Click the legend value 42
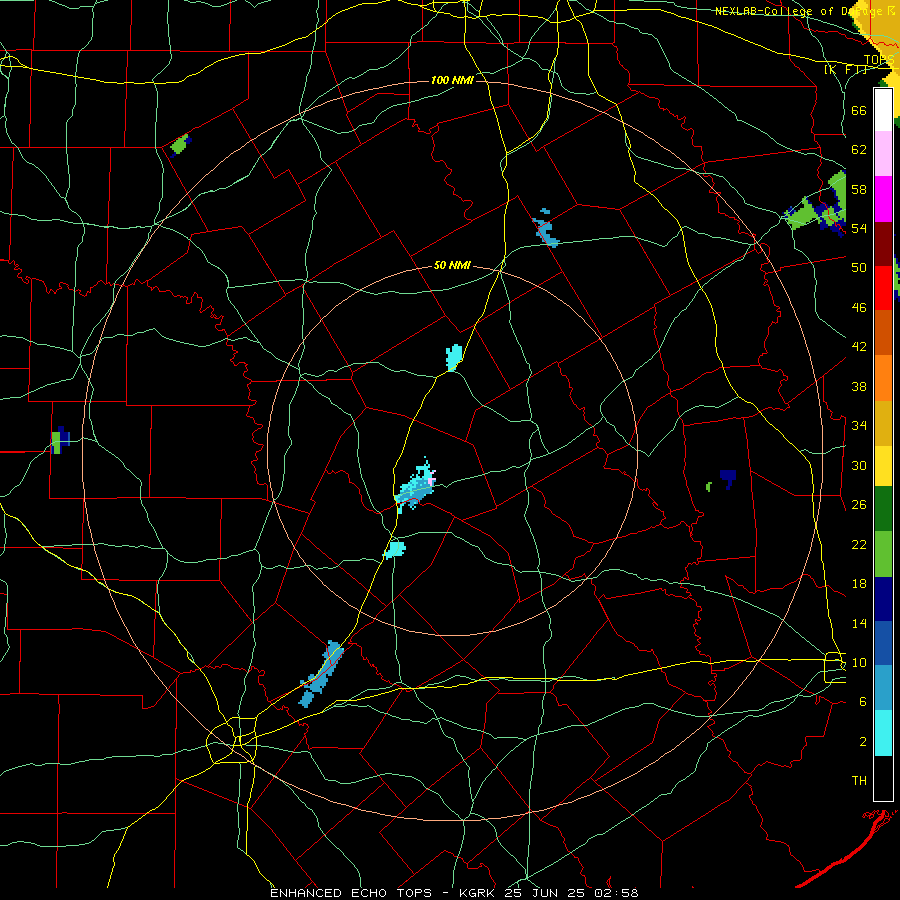Viewport: 900px width, 900px height. 859,347
